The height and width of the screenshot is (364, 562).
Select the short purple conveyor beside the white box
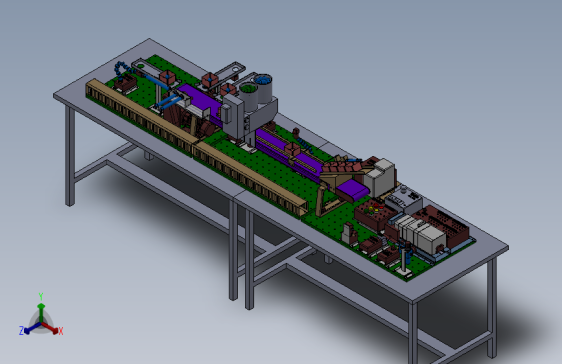(353, 191)
